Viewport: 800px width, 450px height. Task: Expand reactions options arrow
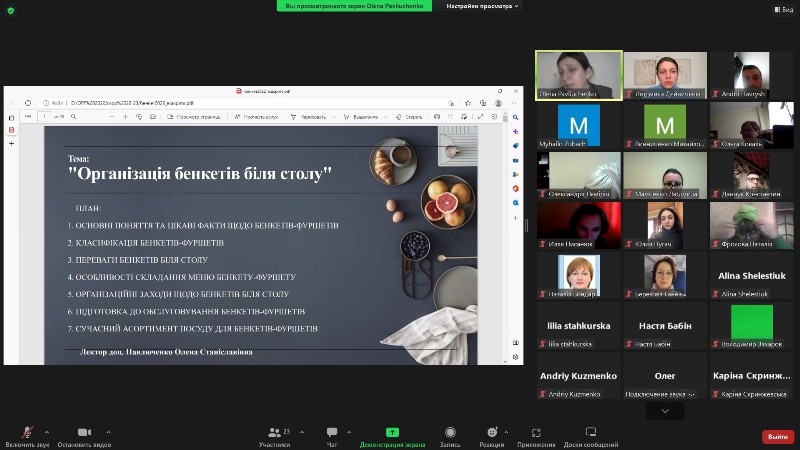point(506,432)
